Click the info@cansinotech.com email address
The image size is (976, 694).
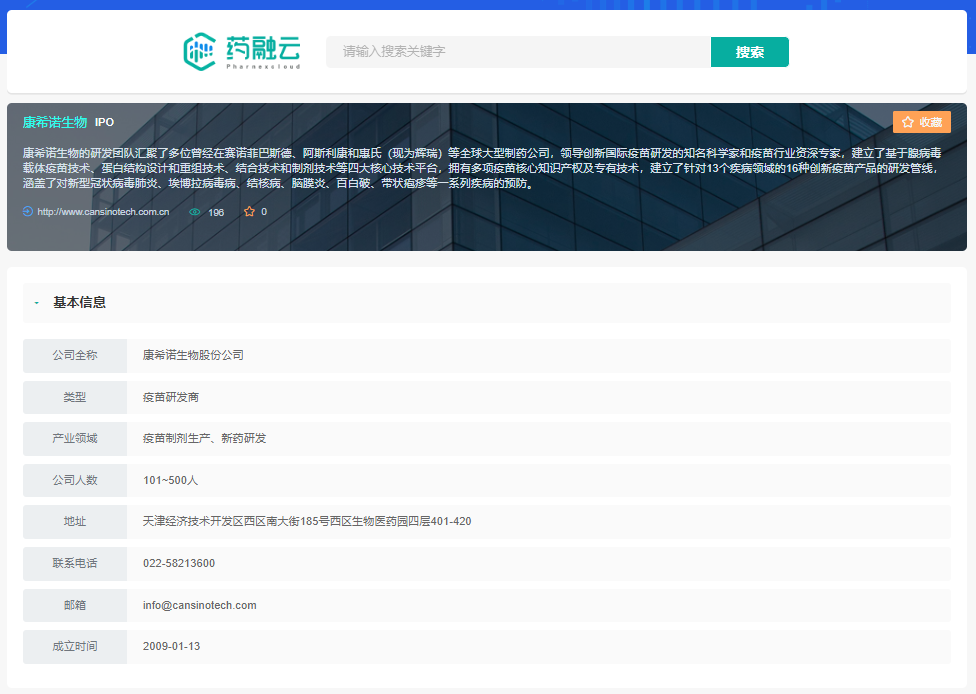click(200, 605)
